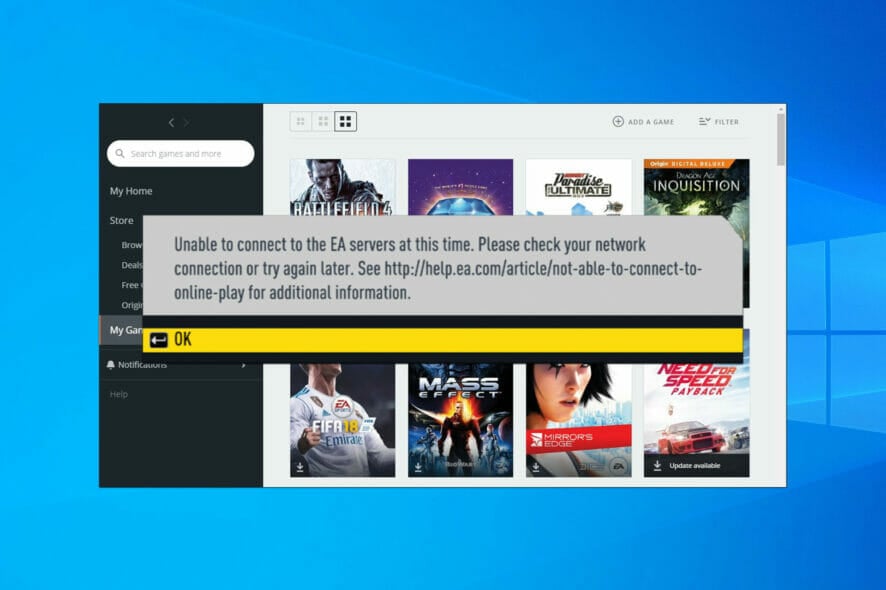Click the 'Unable to connect' error message text
Image resolution: width=886 pixels, height=590 pixels.
438,268
